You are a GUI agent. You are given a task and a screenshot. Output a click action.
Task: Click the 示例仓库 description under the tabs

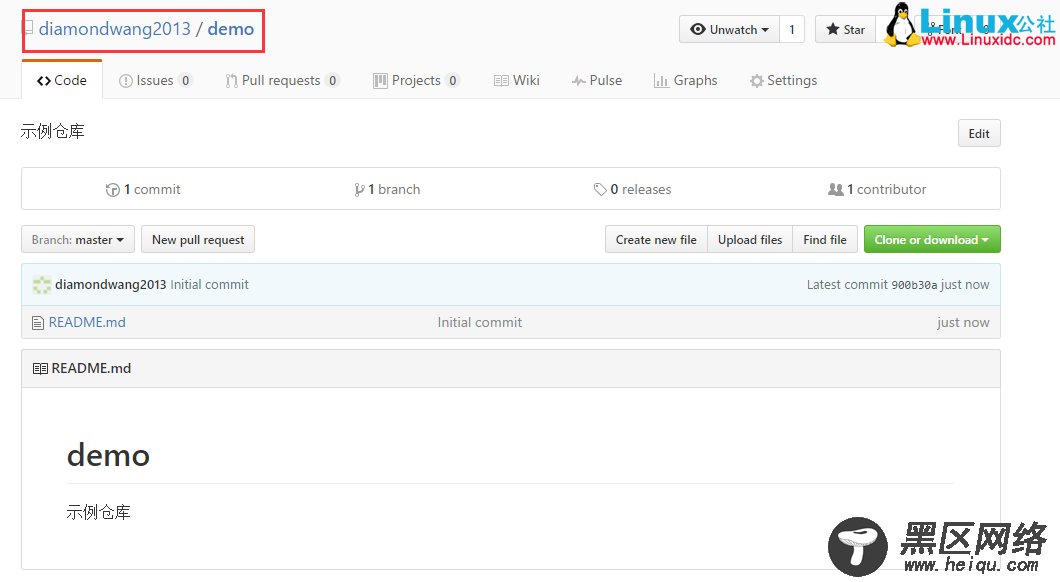pyautogui.click(x=53, y=132)
